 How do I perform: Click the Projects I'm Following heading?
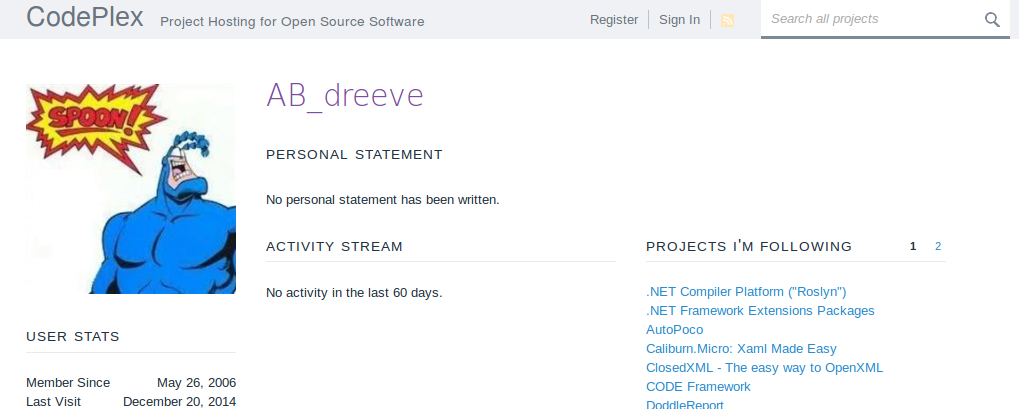click(x=749, y=246)
